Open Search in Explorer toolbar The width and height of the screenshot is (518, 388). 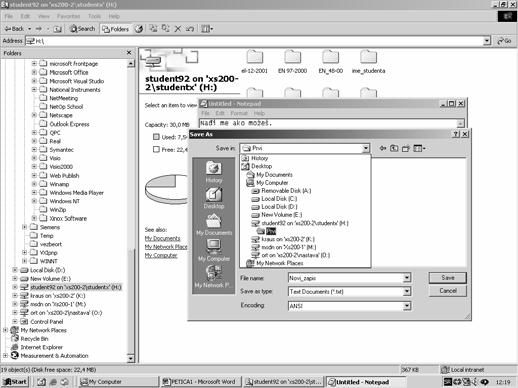82,29
